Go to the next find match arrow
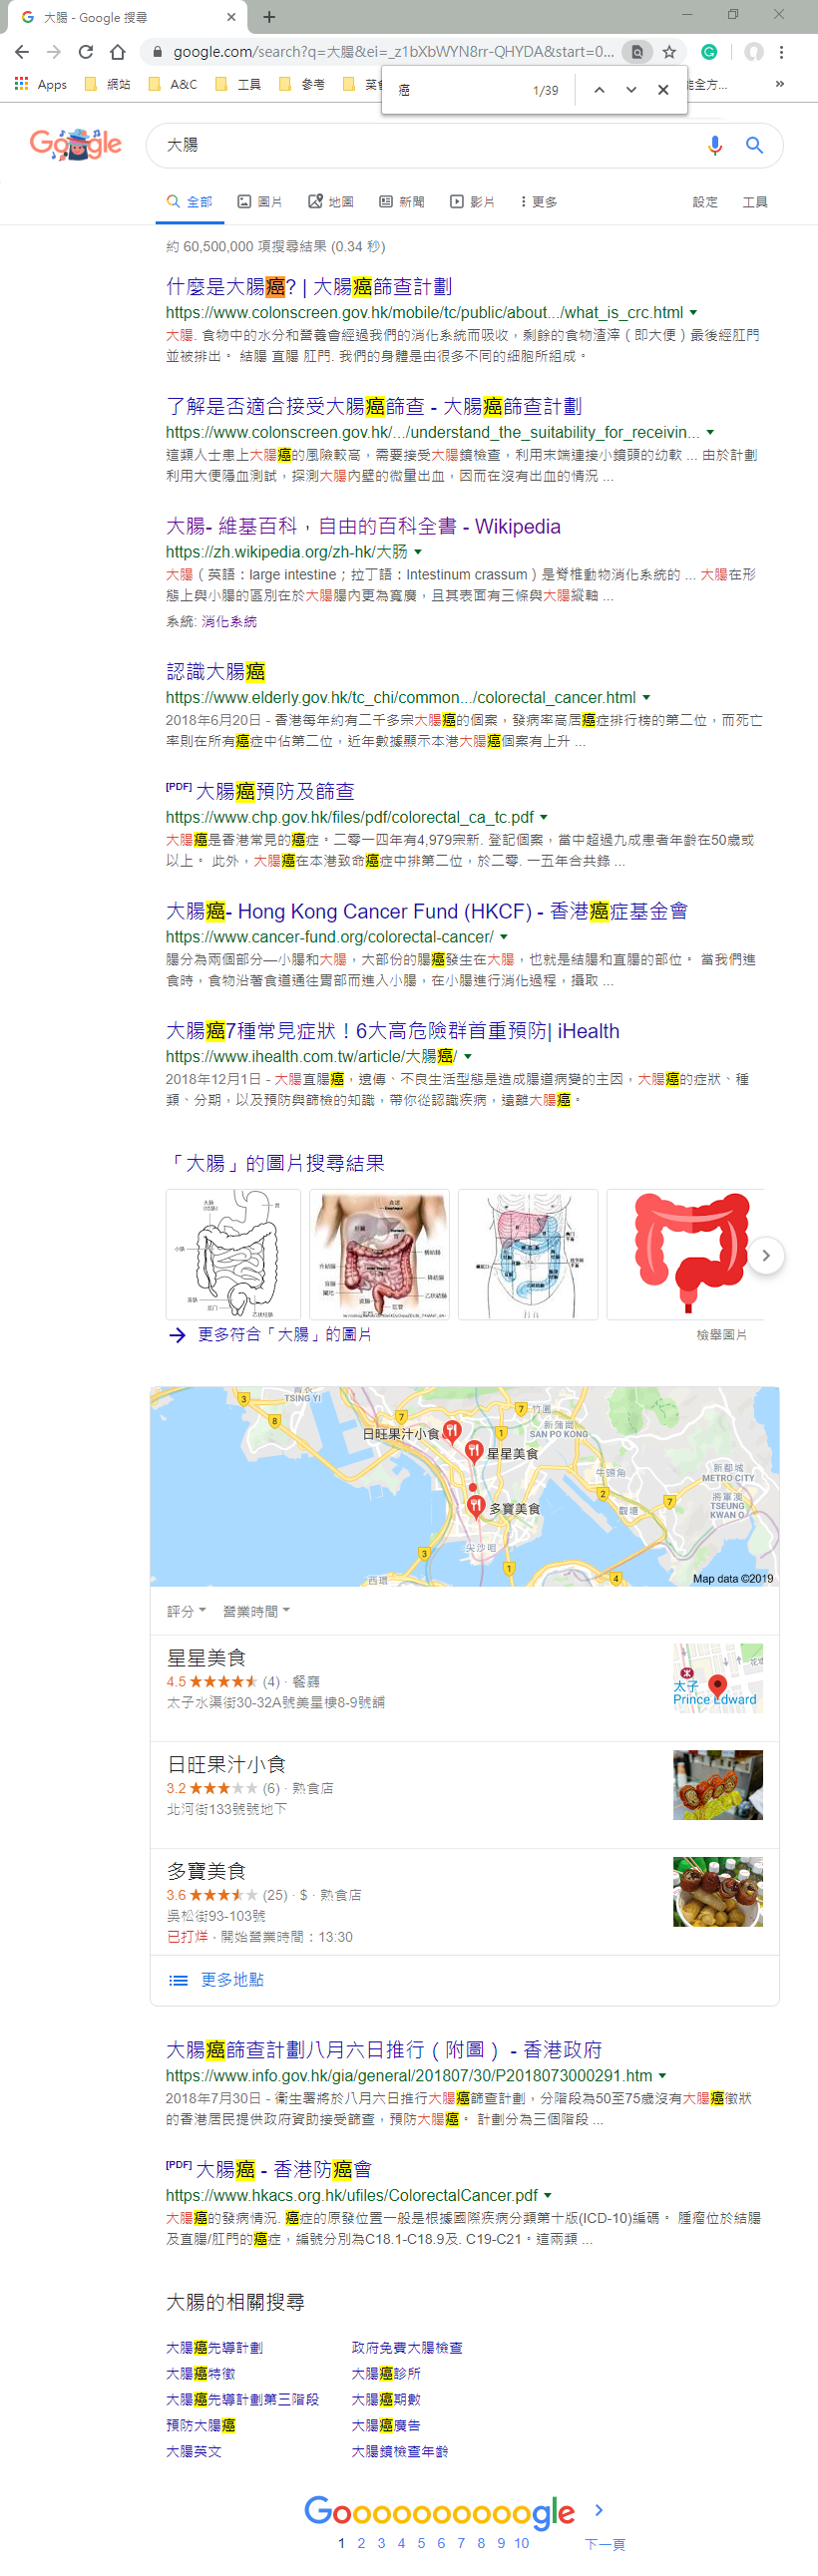This screenshot has width=818, height=2576. coord(631,90)
